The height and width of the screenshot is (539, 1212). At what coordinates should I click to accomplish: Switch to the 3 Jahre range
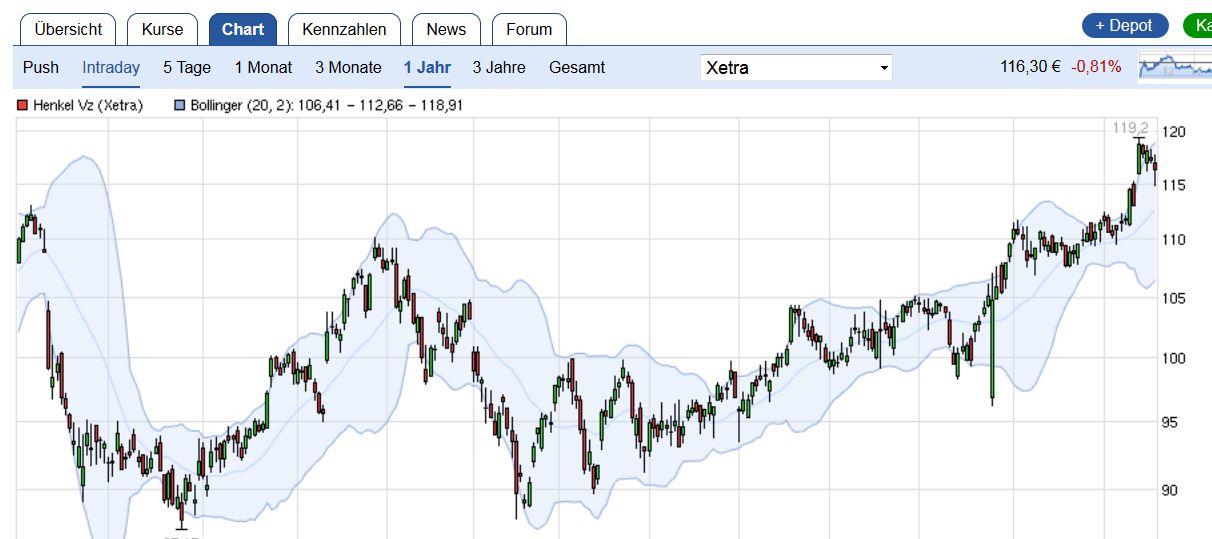tap(499, 68)
